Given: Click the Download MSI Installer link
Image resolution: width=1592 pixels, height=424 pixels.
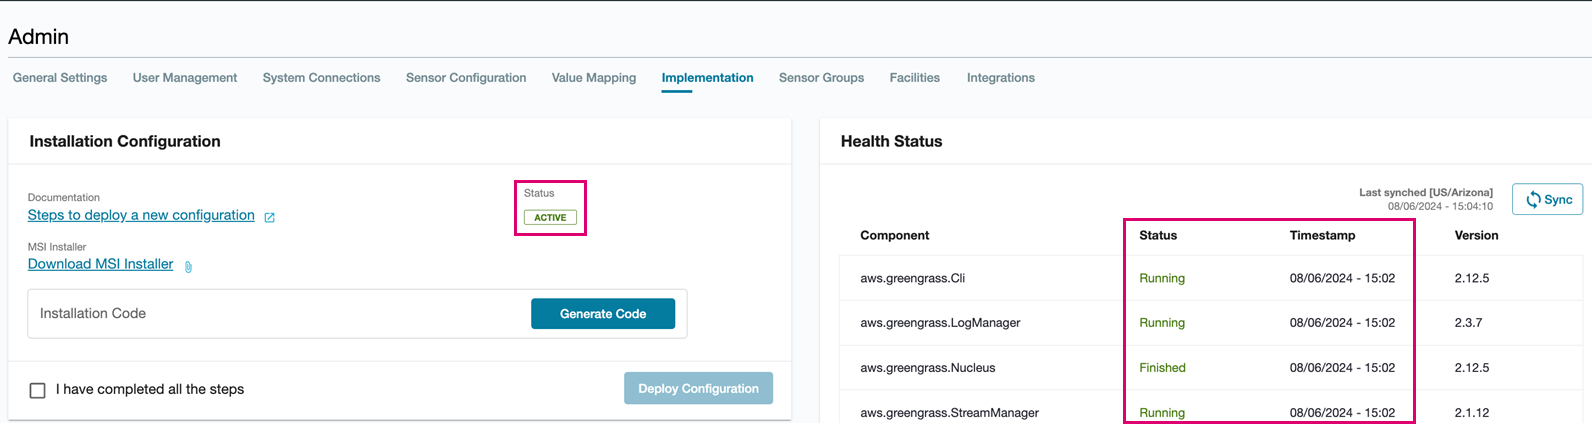Looking at the screenshot, I should pyautogui.click(x=100, y=264).
